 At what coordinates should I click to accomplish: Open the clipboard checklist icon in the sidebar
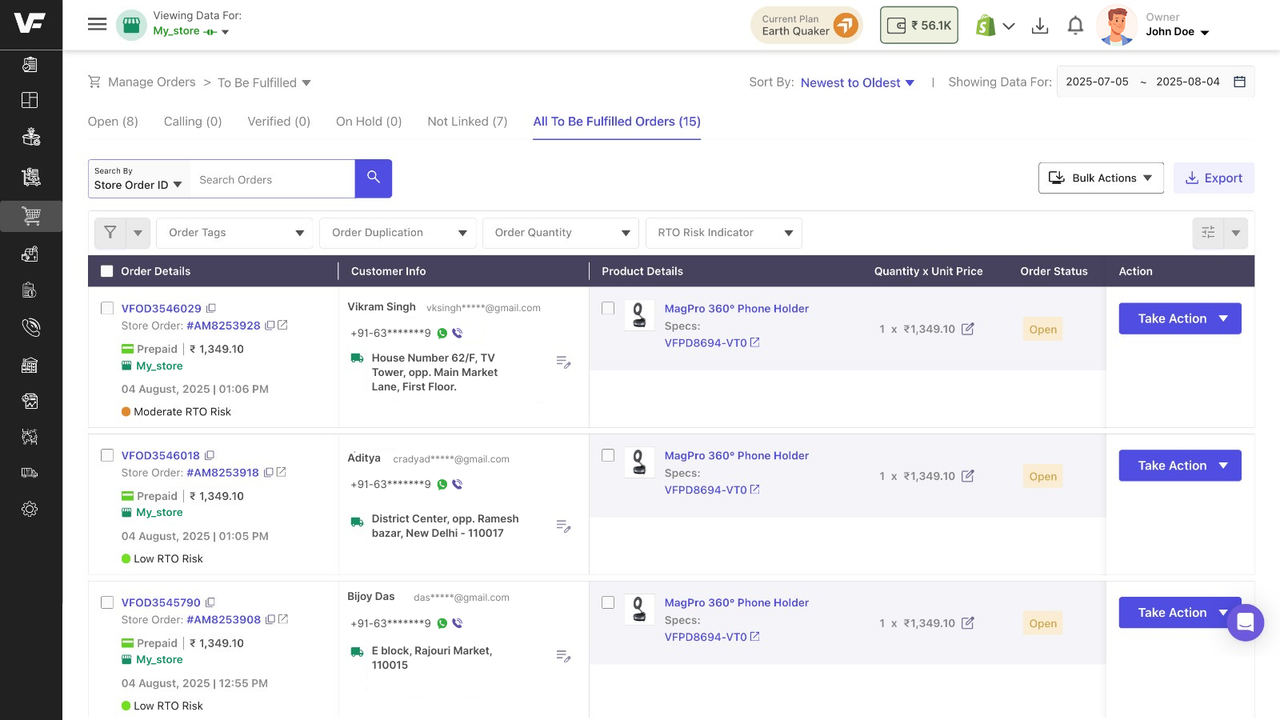(30, 65)
